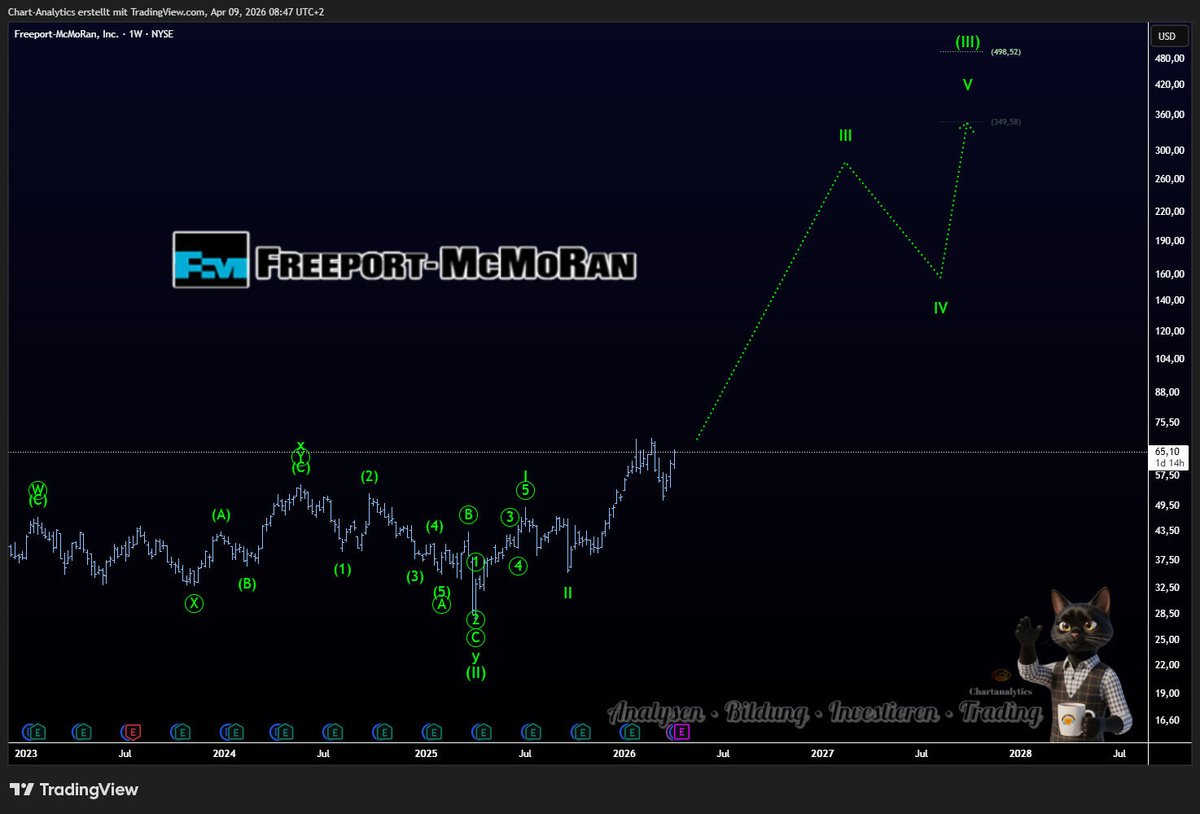Click the 2027 time axis label

(822, 753)
